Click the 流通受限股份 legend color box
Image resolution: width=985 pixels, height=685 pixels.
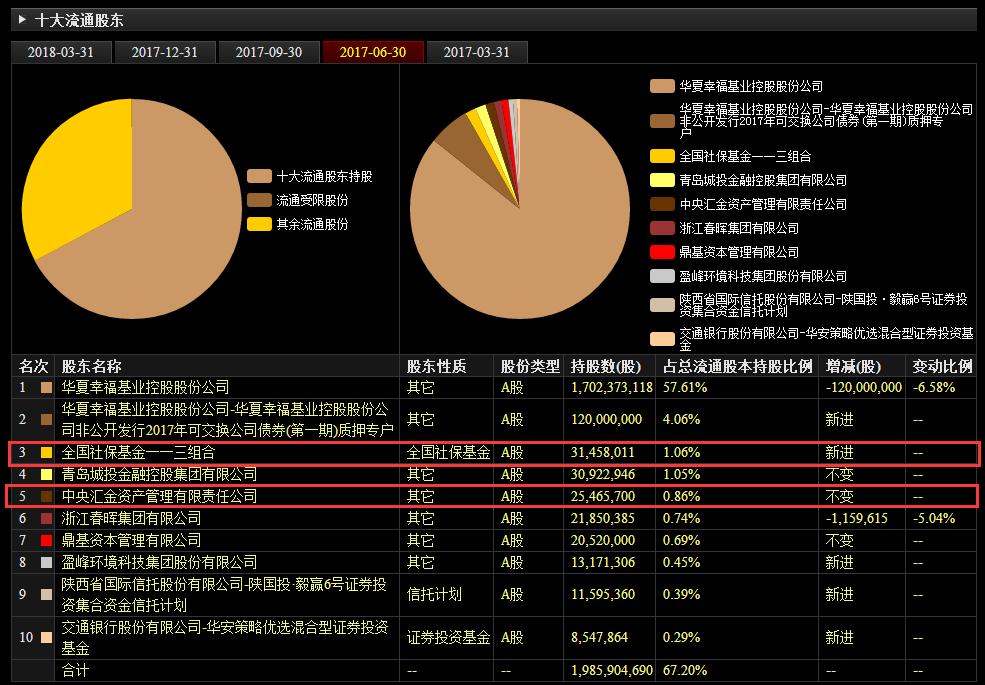pos(259,201)
